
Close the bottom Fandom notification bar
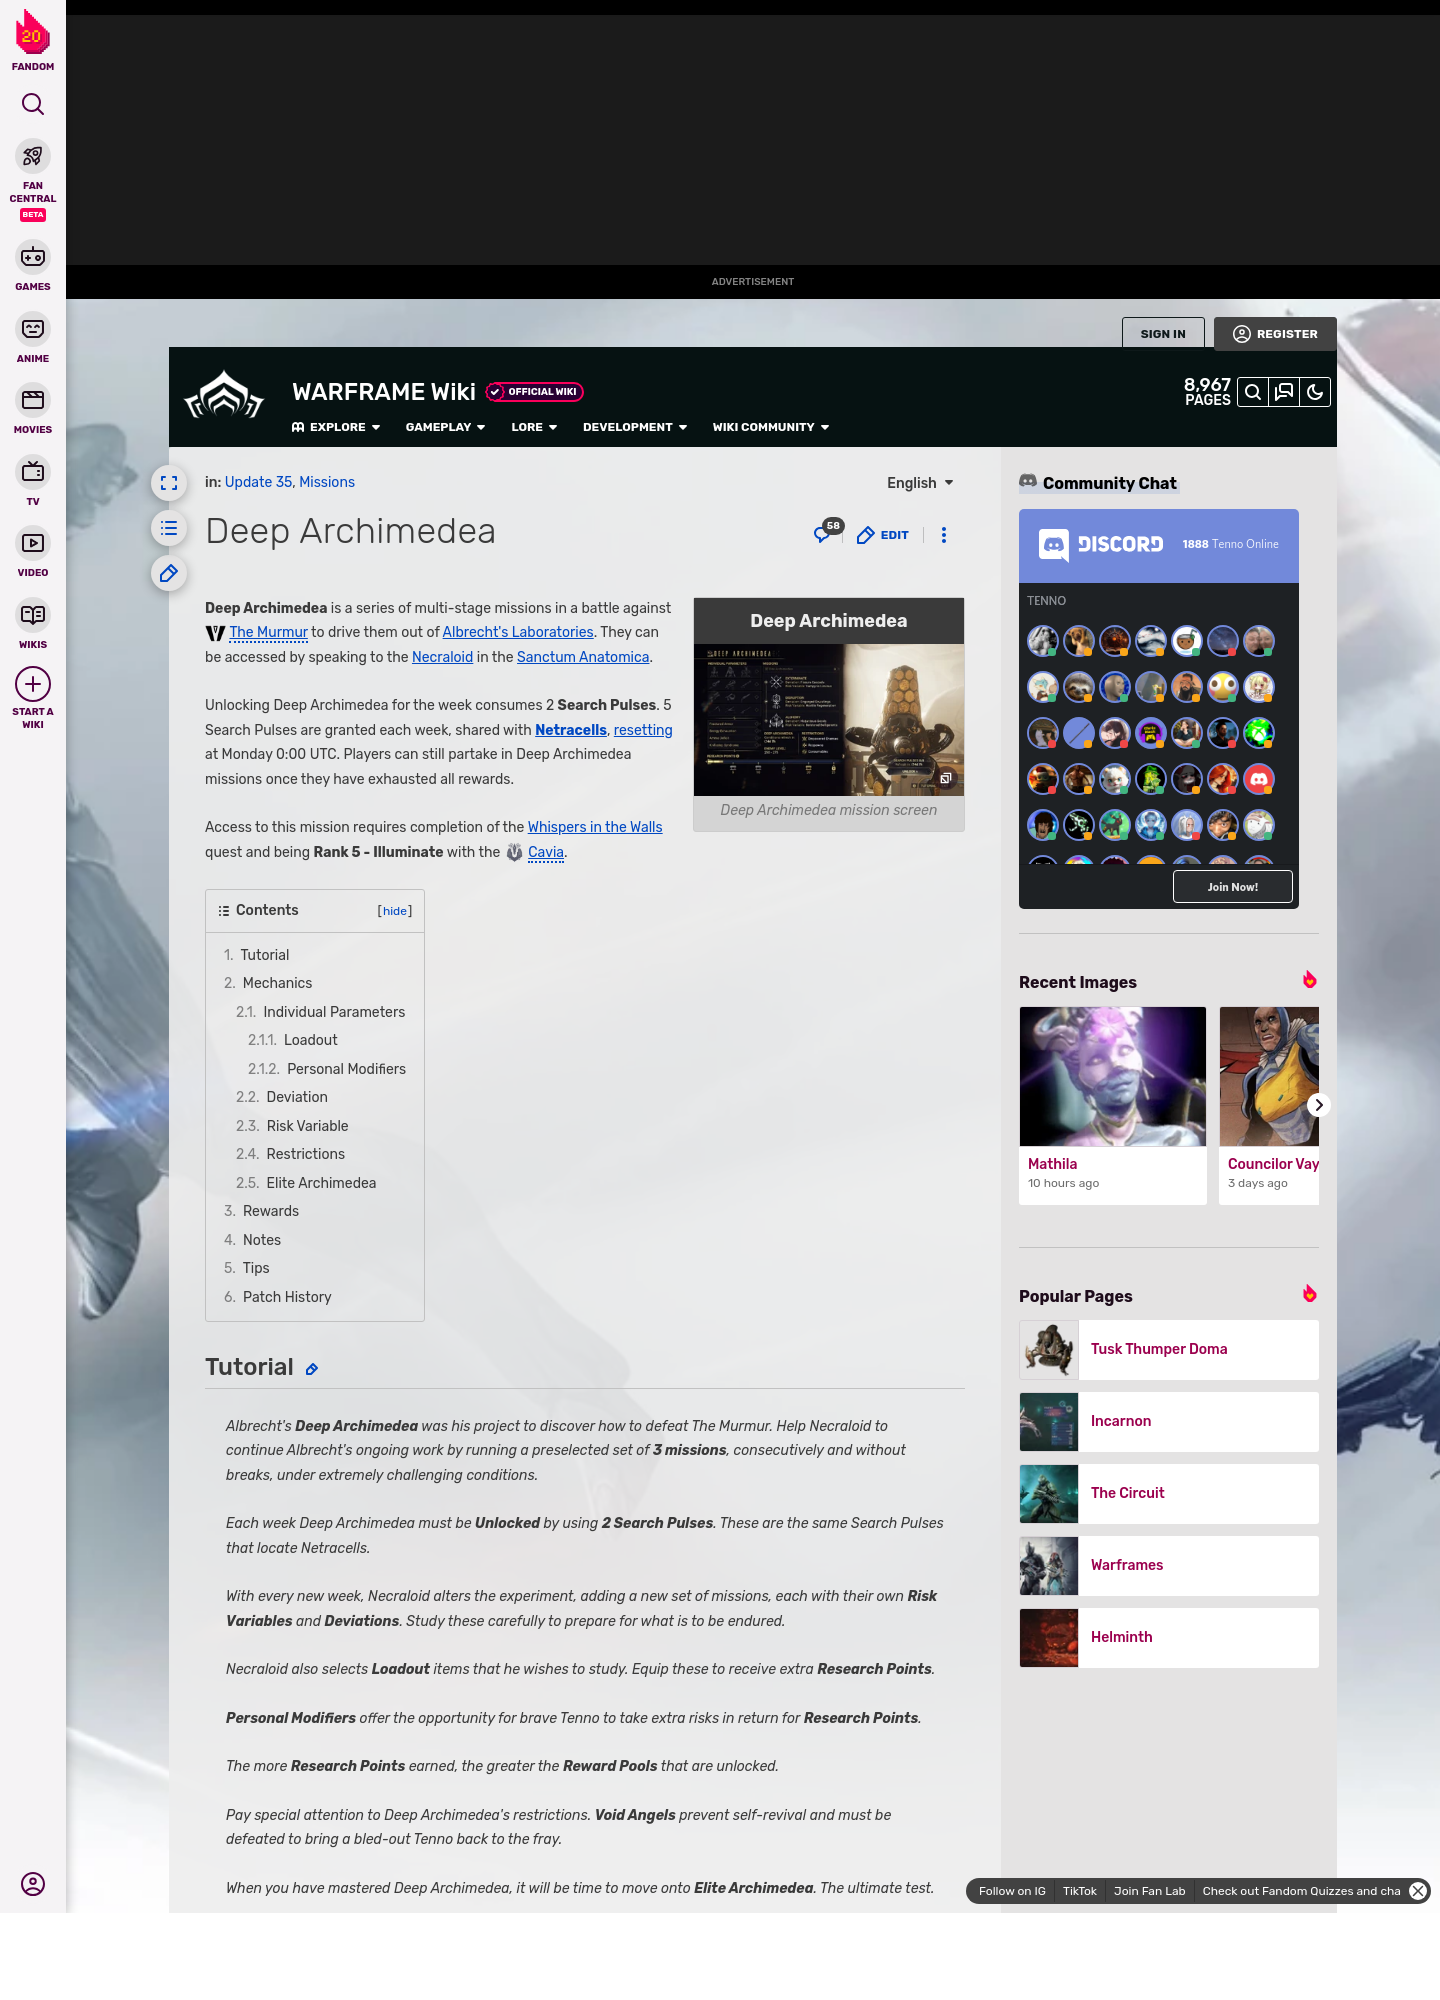click(1418, 1891)
